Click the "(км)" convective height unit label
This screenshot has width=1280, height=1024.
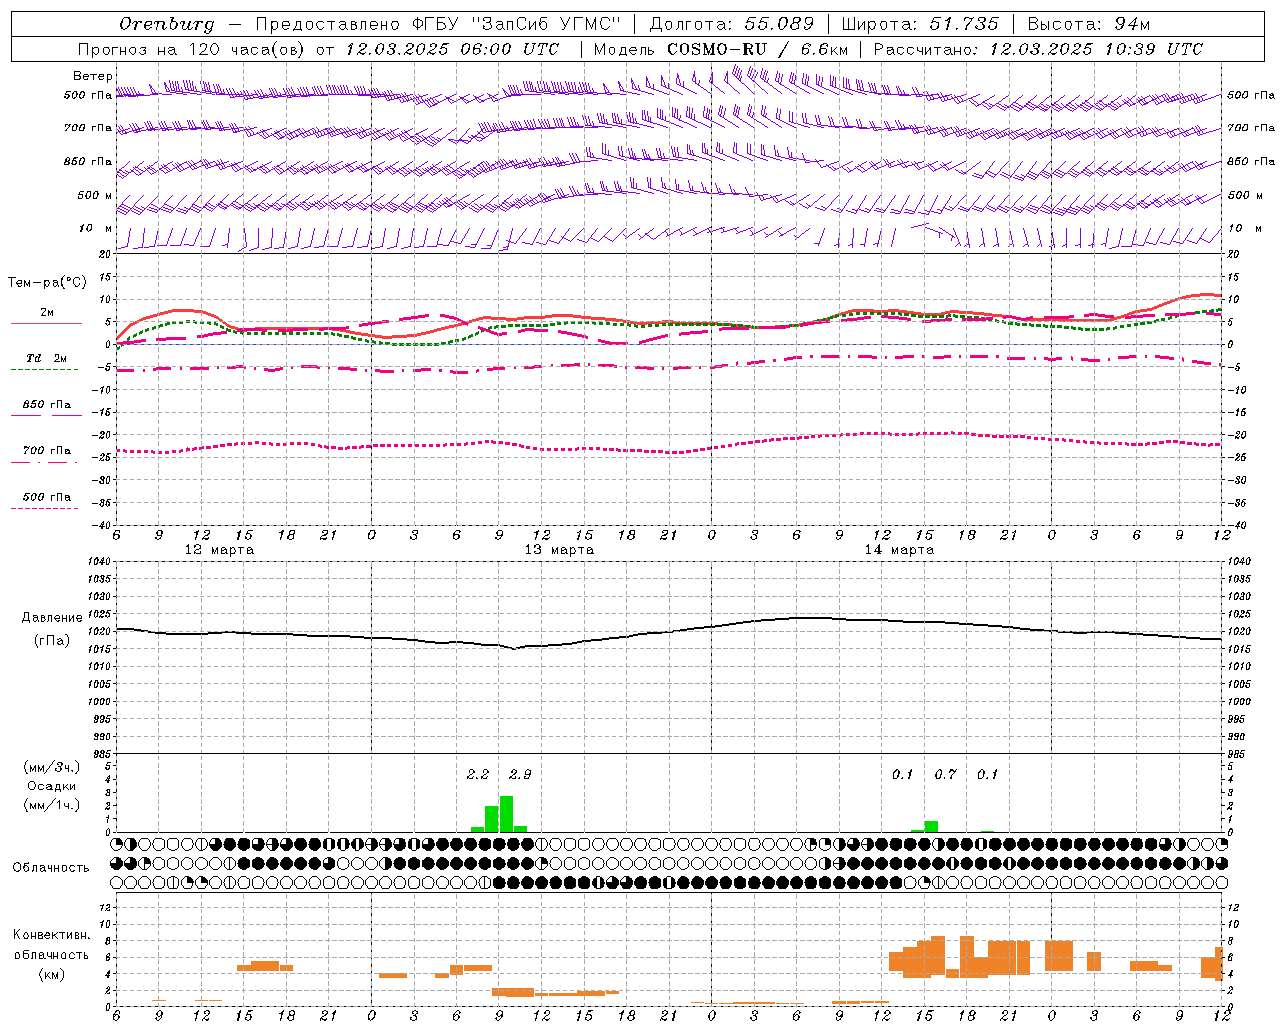[x=51, y=974]
